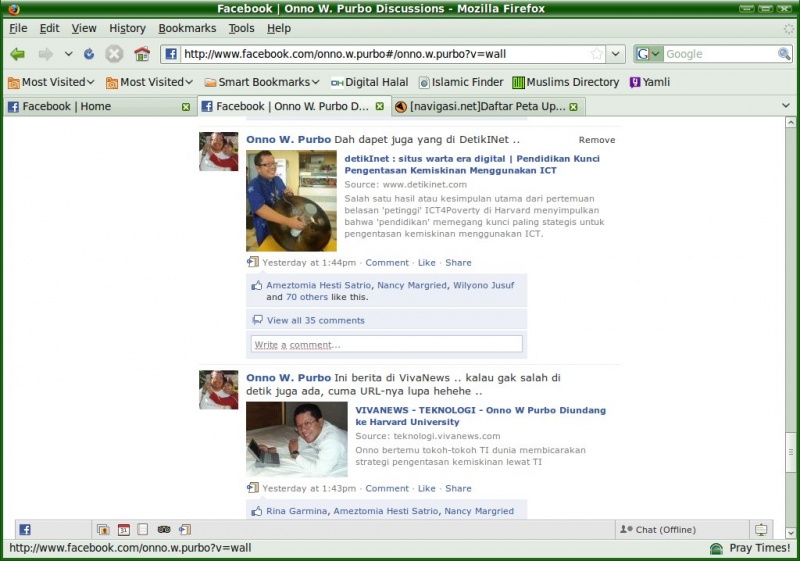Click the Facebook icon in the bottom bar
800x561 pixels.
coord(25,529)
